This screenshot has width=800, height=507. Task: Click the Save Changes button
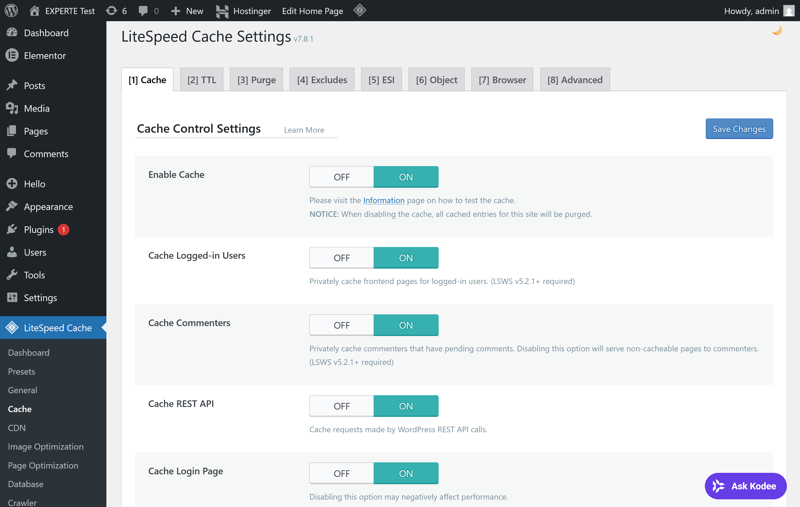pos(739,129)
